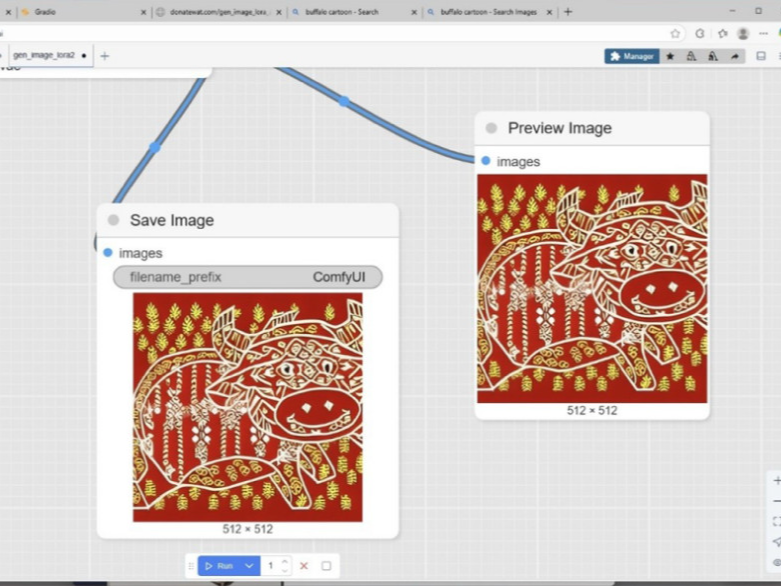Favorite this page with address bar star
The image size is (781, 586).
click(675, 33)
